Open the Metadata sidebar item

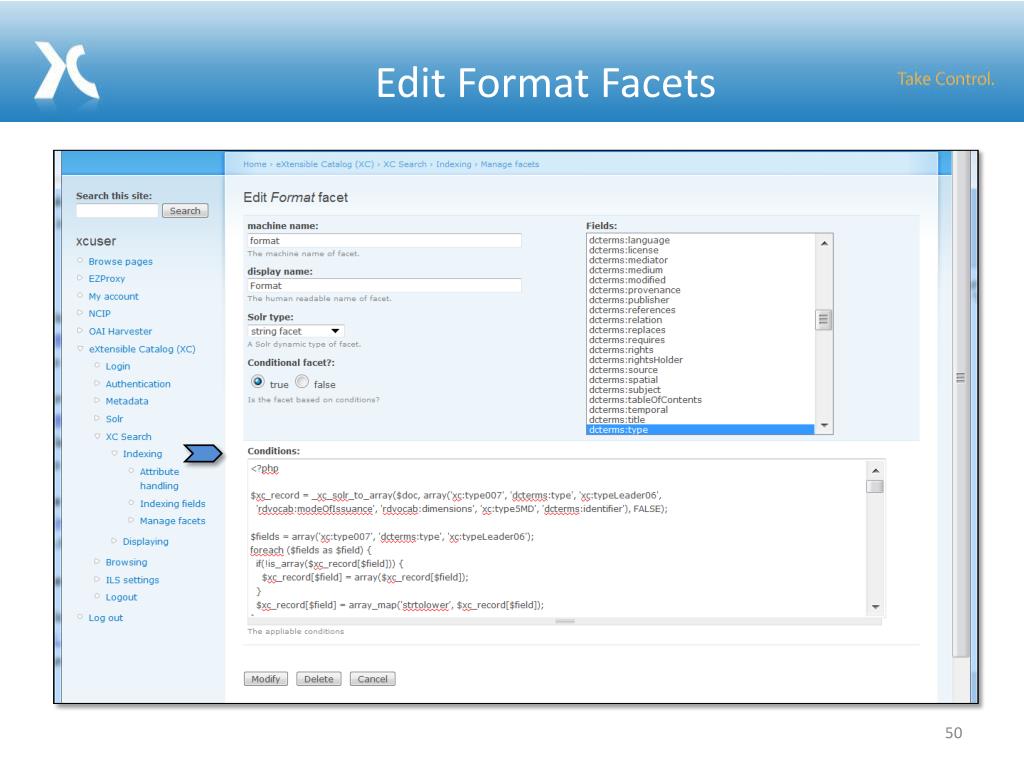coord(127,401)
